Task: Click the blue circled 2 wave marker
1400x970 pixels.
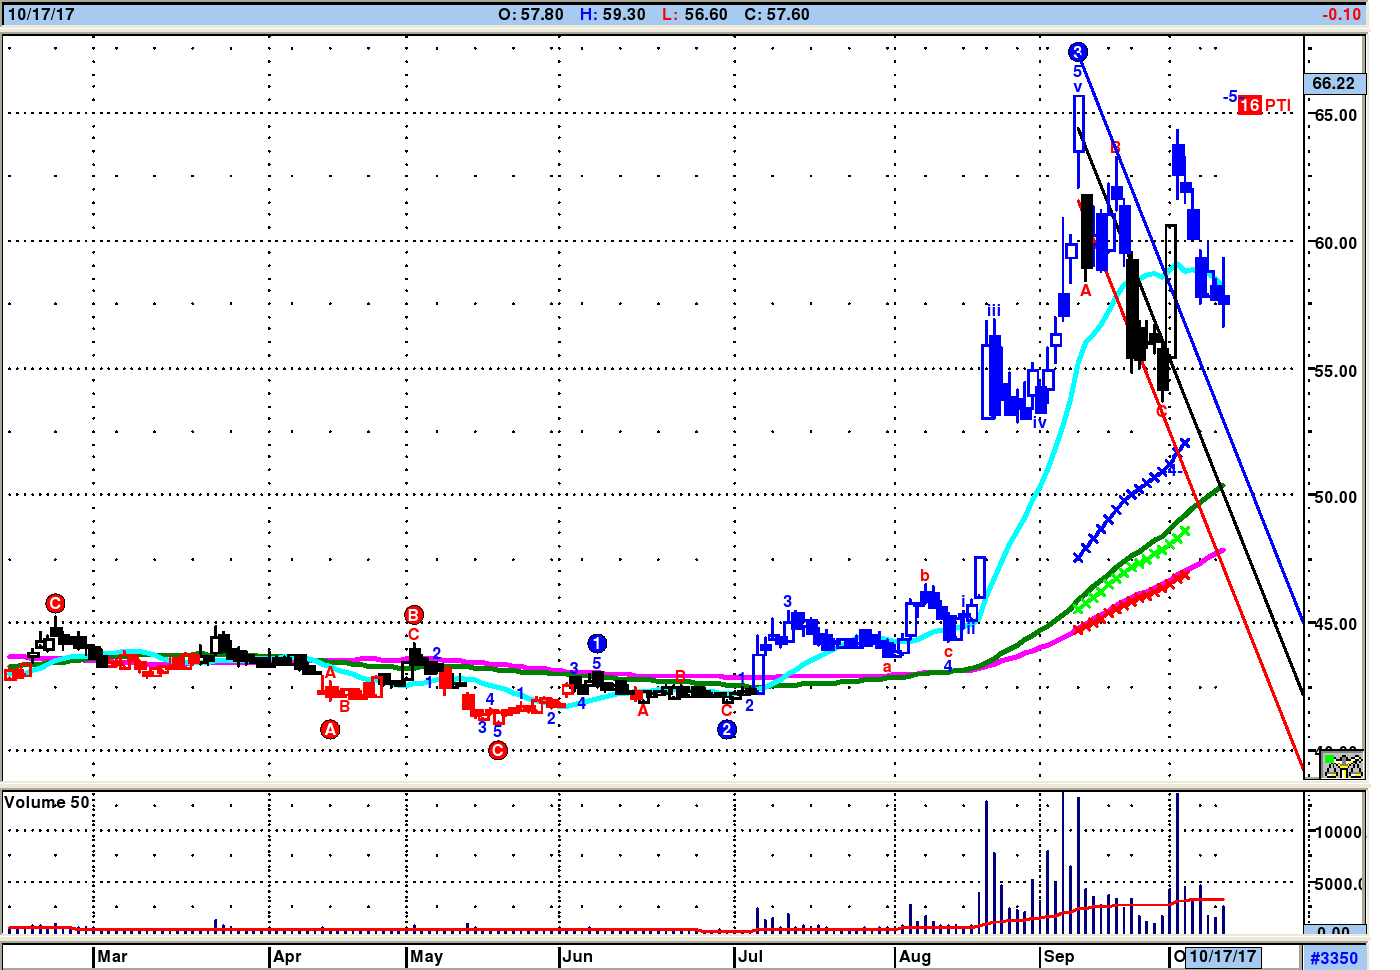Action: [727, 730]
